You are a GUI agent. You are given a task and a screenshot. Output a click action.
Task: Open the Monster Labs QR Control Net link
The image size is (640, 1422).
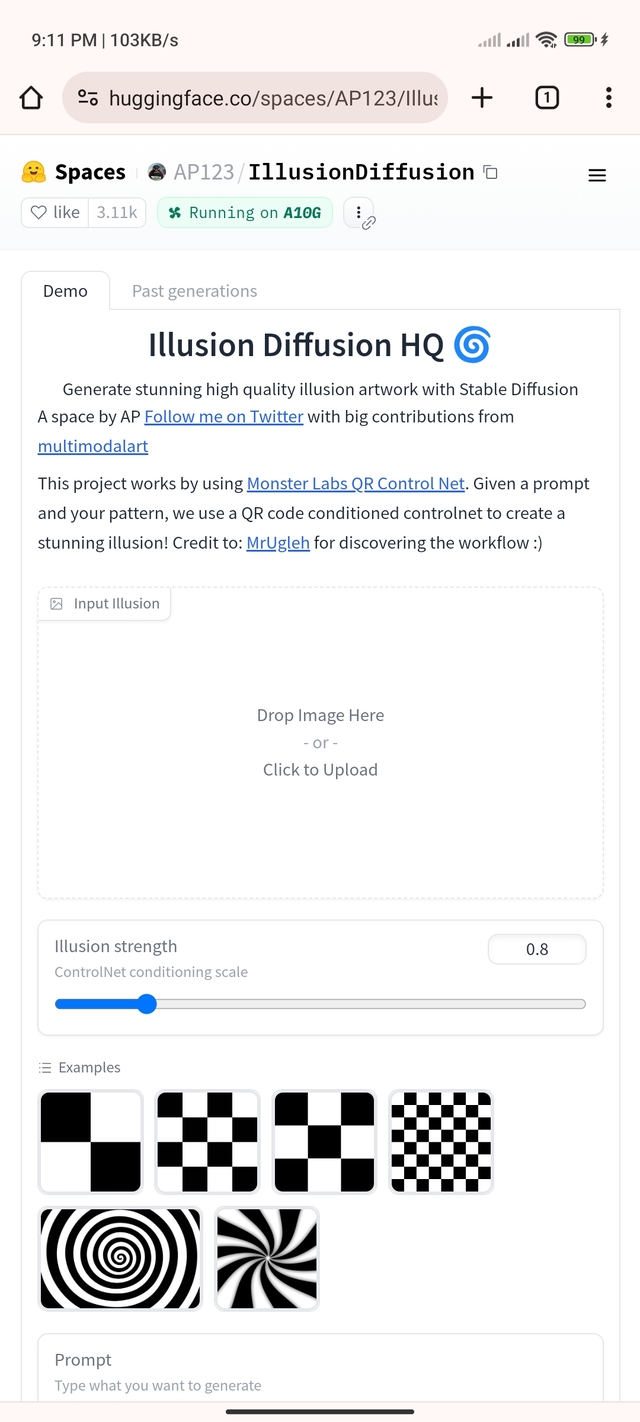pos(355,483)
